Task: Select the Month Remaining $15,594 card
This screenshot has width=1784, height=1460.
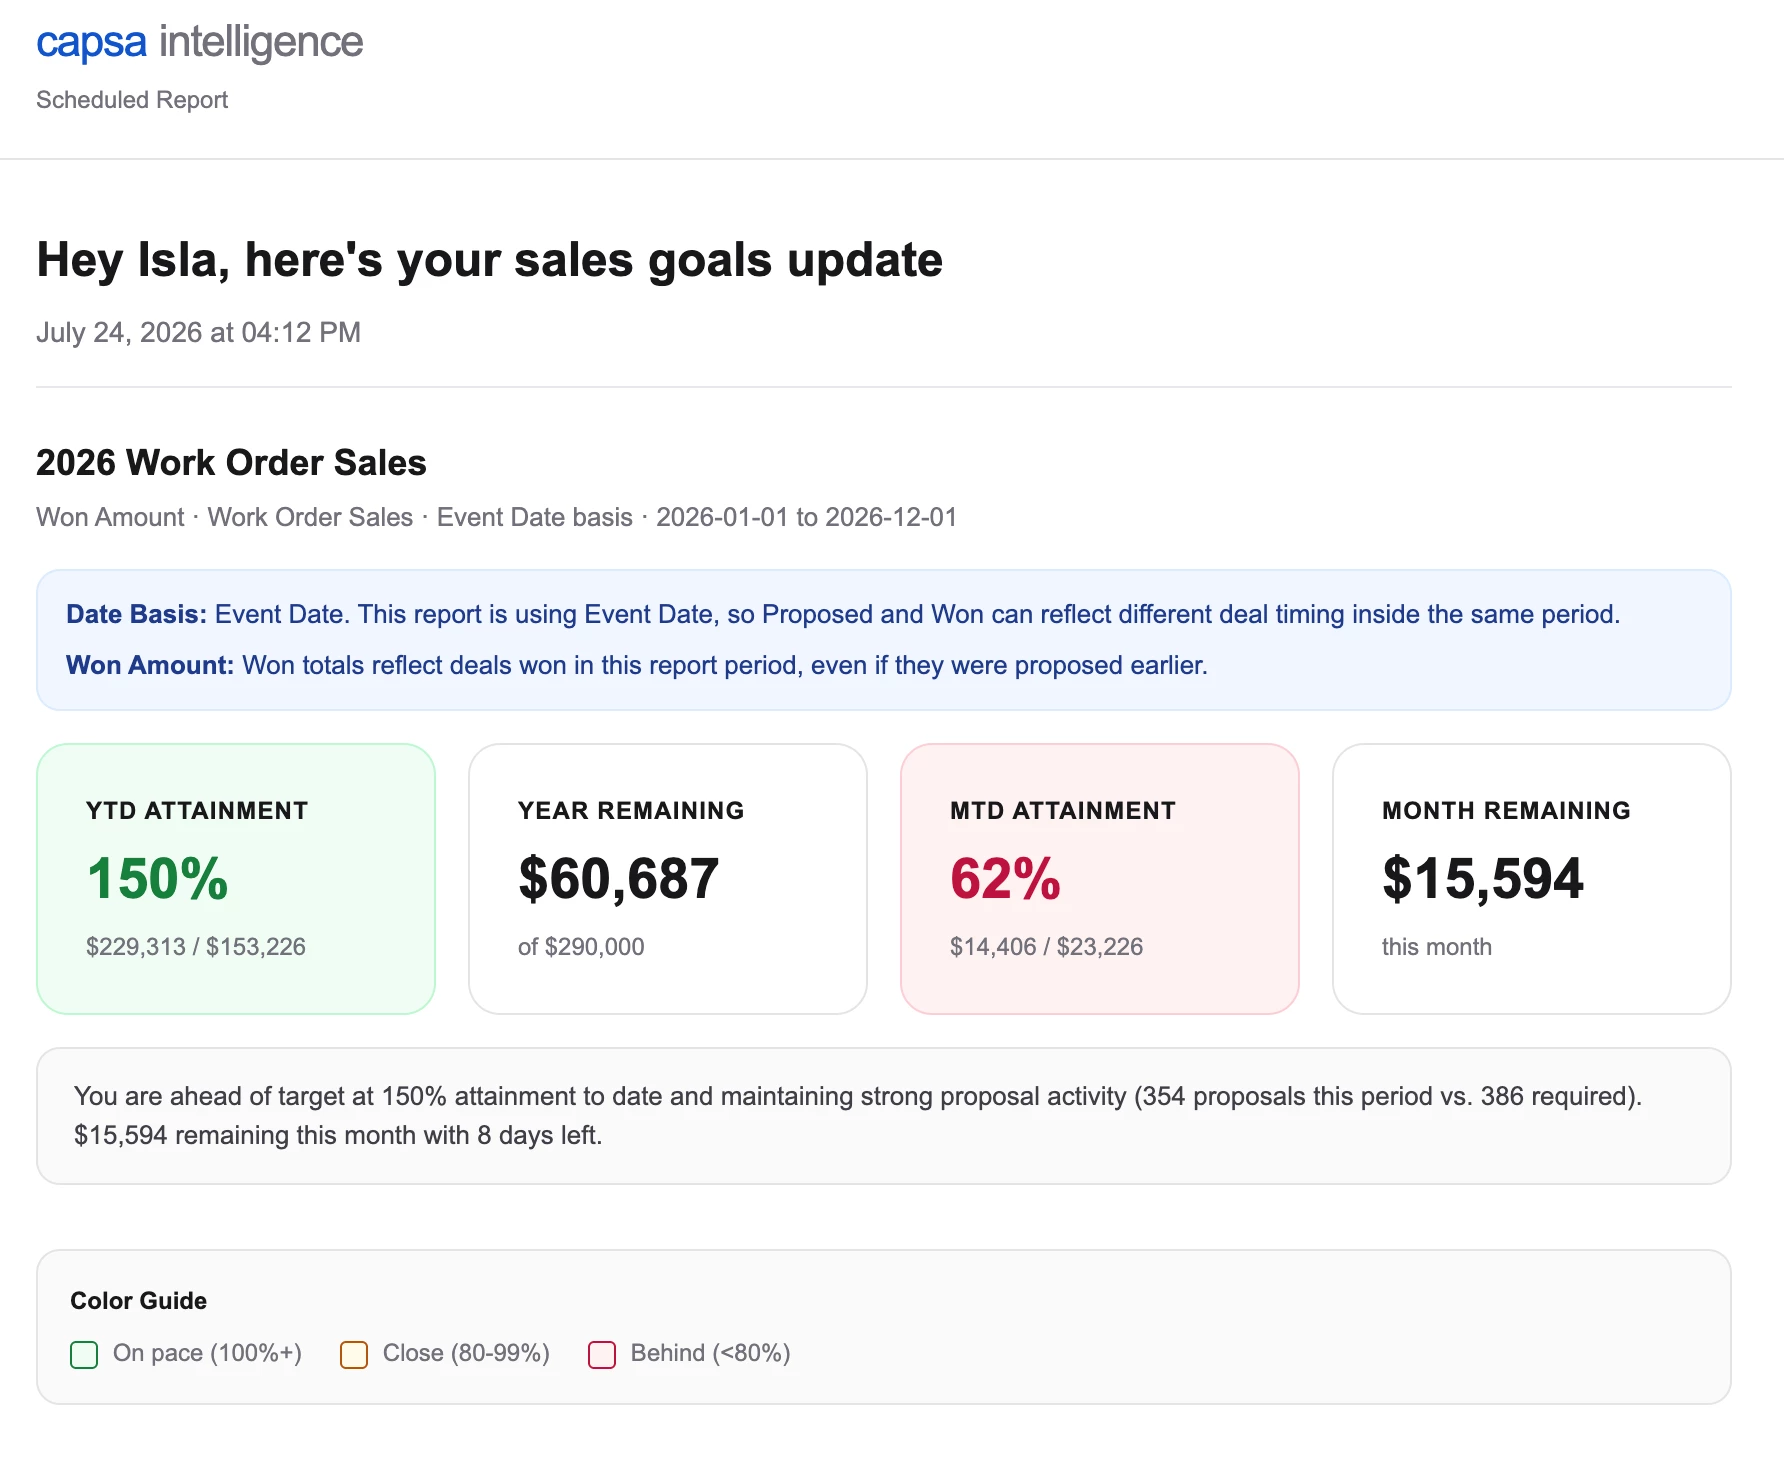Action: [1532, 879]
